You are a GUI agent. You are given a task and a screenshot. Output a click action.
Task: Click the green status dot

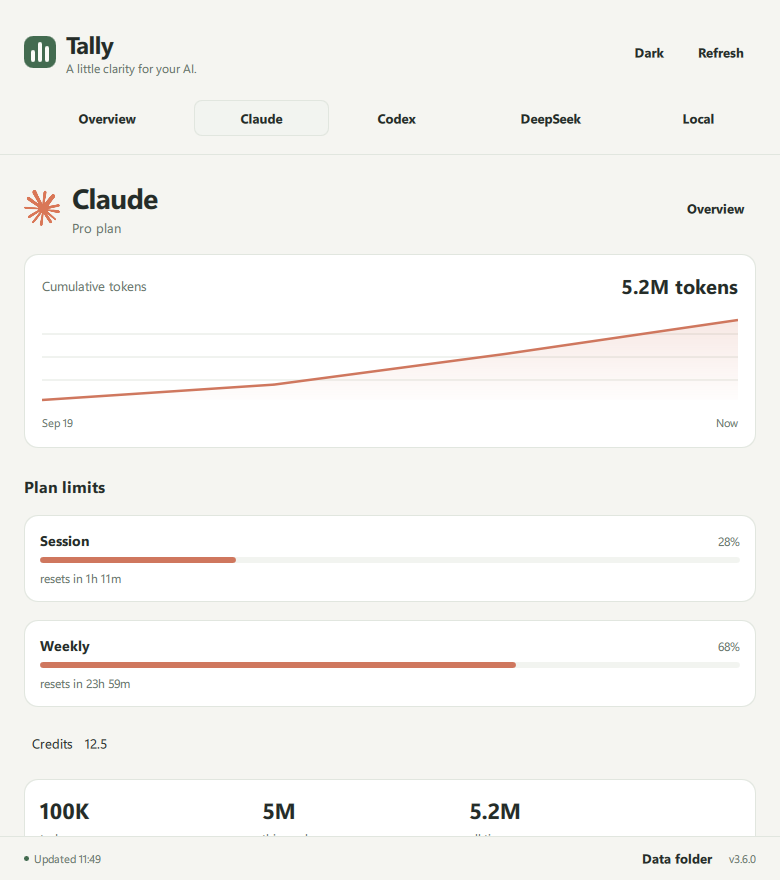pos(26,859)
